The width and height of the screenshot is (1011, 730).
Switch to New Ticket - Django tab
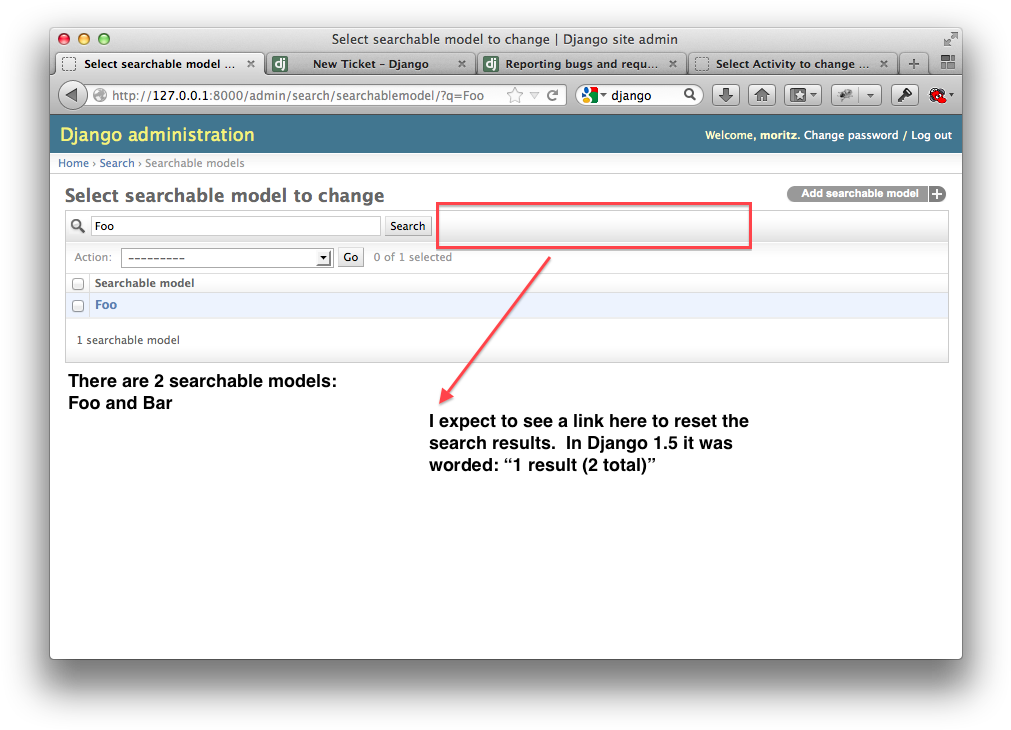pyautogui.click(x=370, y=64)
